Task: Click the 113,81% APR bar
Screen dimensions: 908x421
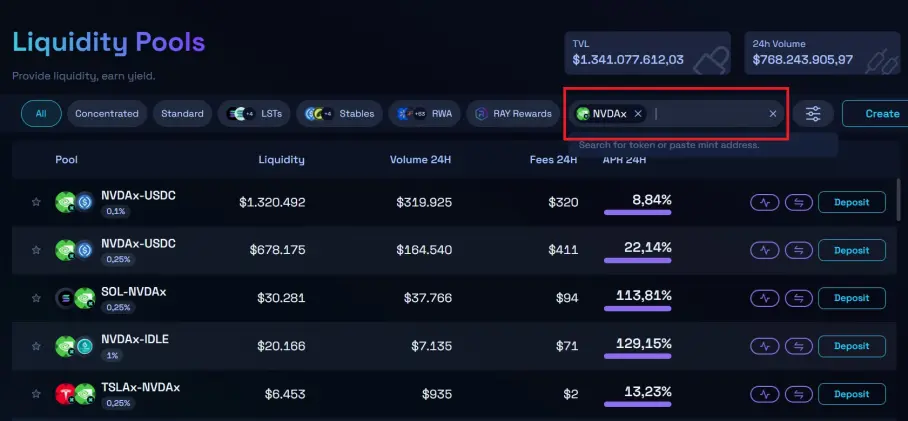Action: [638, 308]
